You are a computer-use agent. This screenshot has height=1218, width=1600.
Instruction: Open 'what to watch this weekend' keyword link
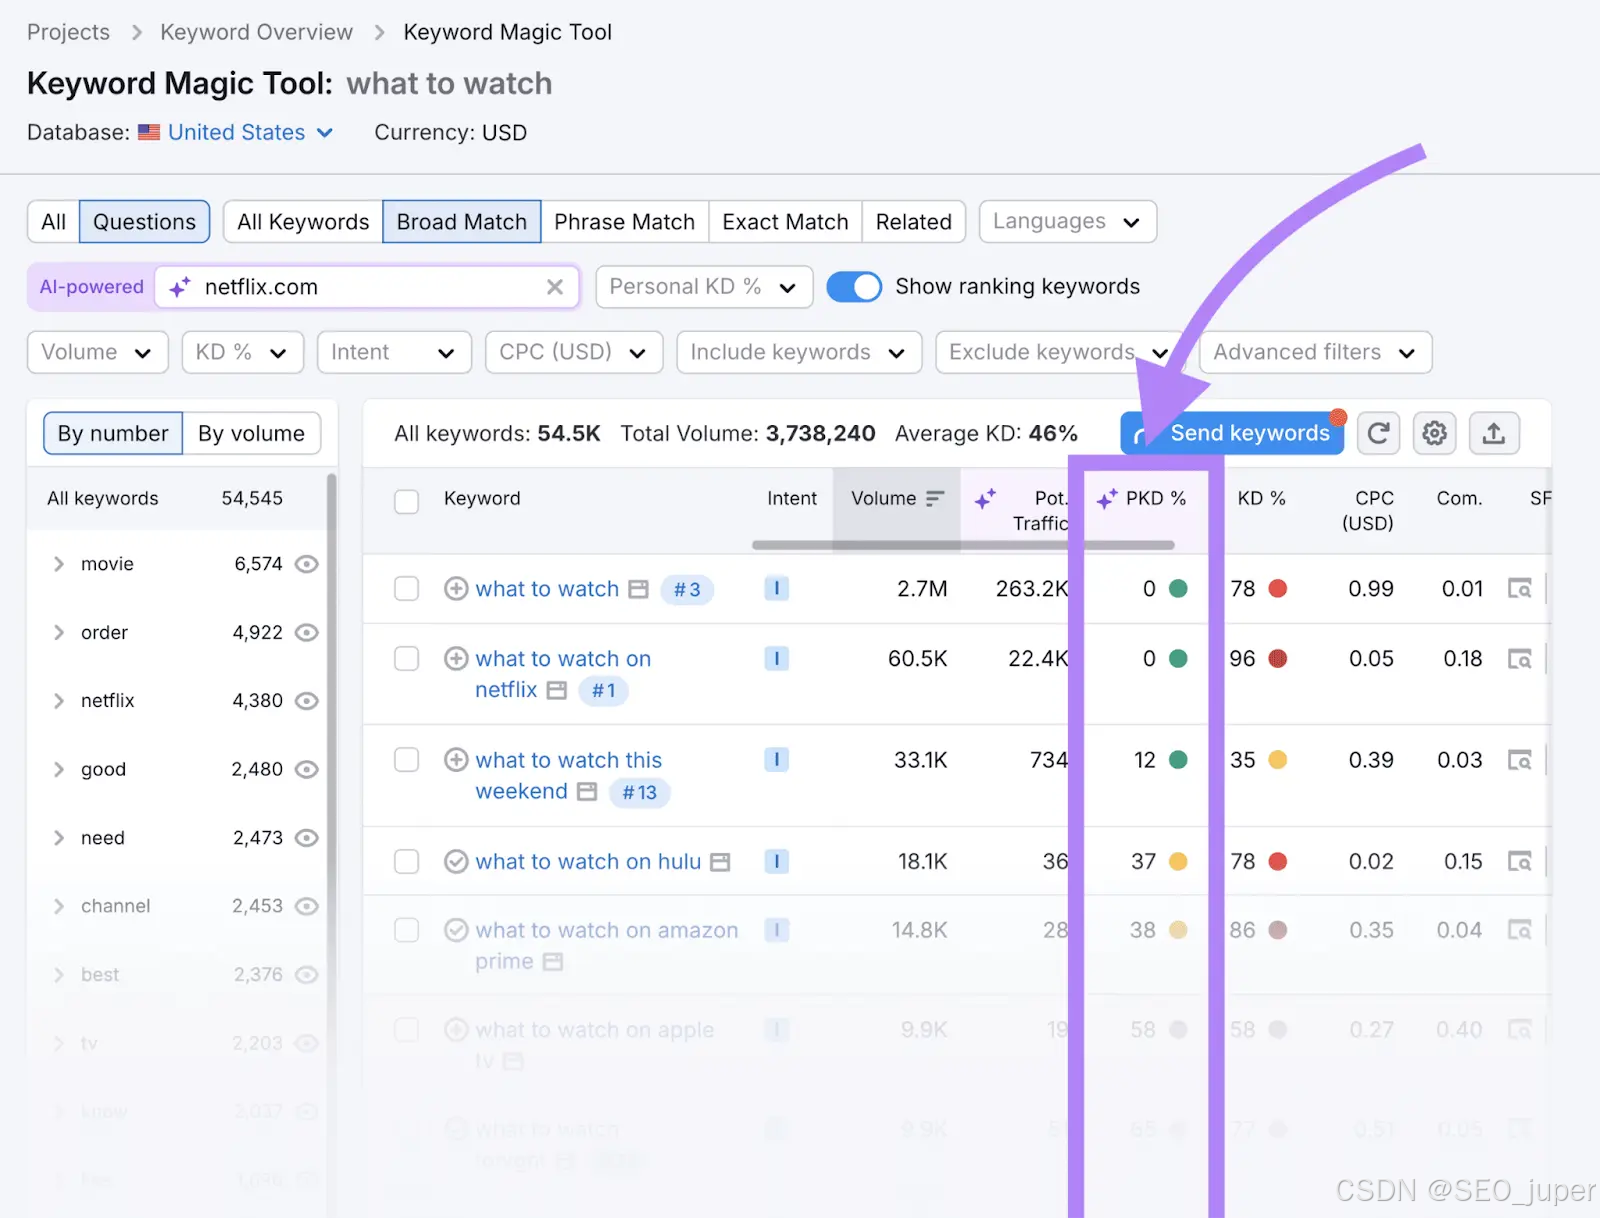569,776
